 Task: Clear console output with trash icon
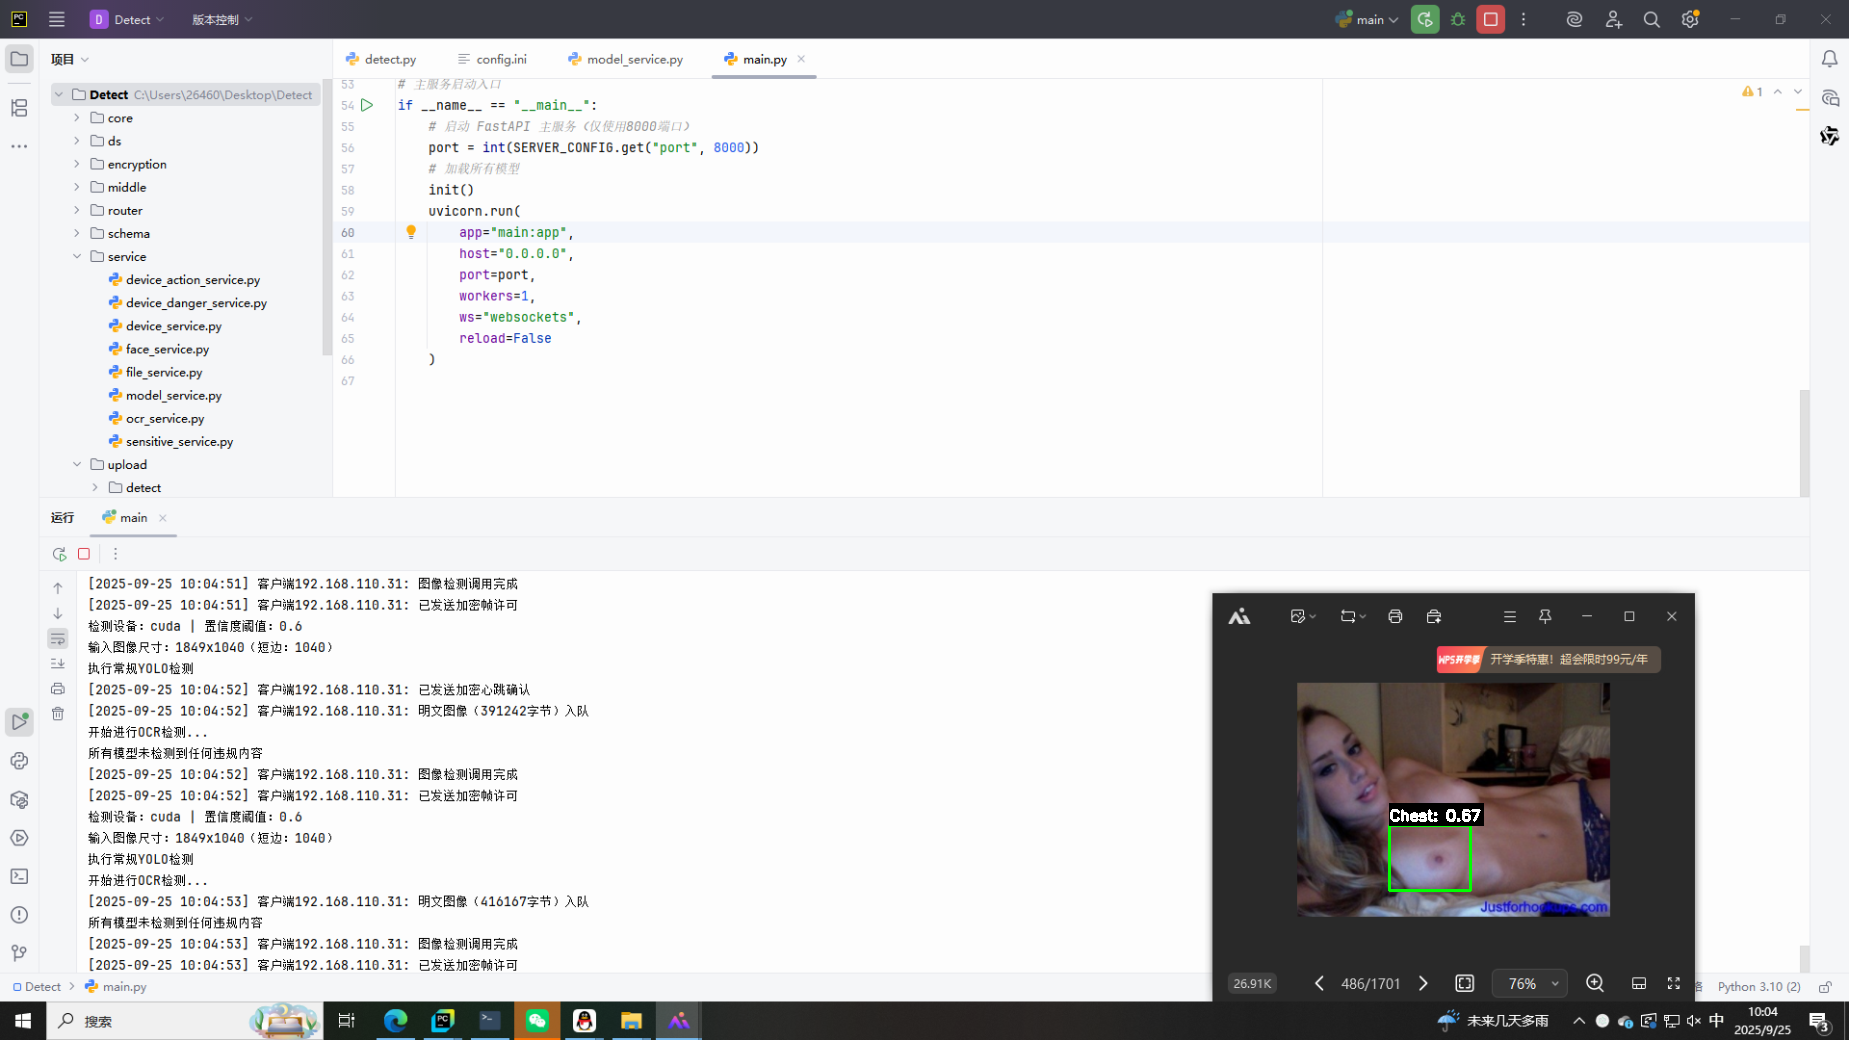[58, 714]
